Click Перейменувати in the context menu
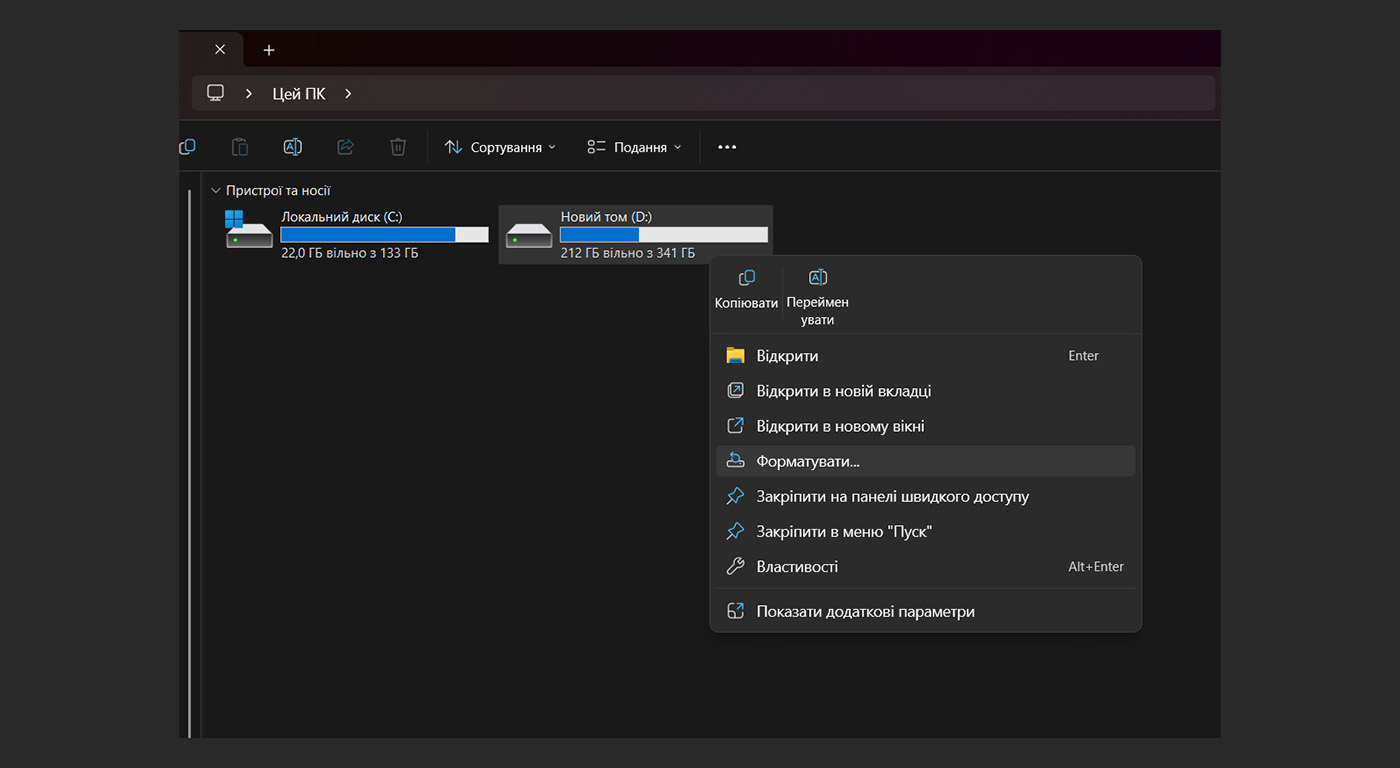Image resolution: width=1400 pixels, height=768 pixels. point(817,298)
